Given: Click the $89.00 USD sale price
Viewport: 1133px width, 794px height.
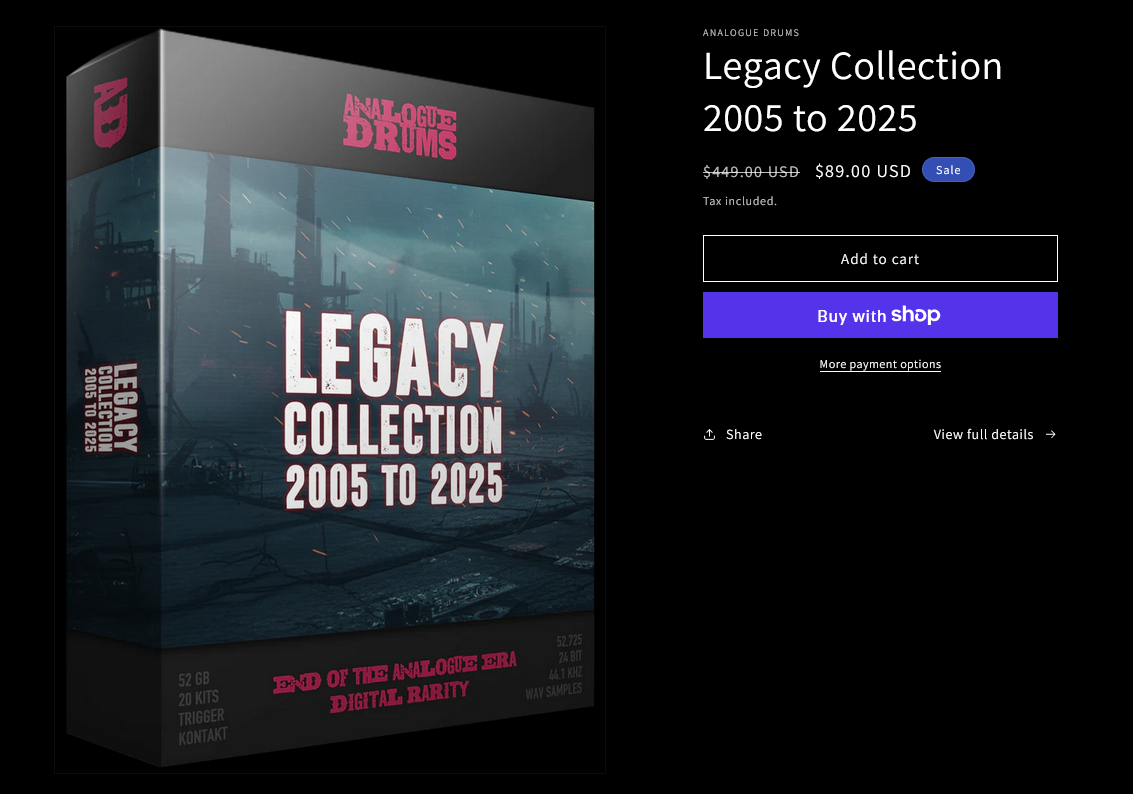Looking at the screenshot, I should 863,171.
